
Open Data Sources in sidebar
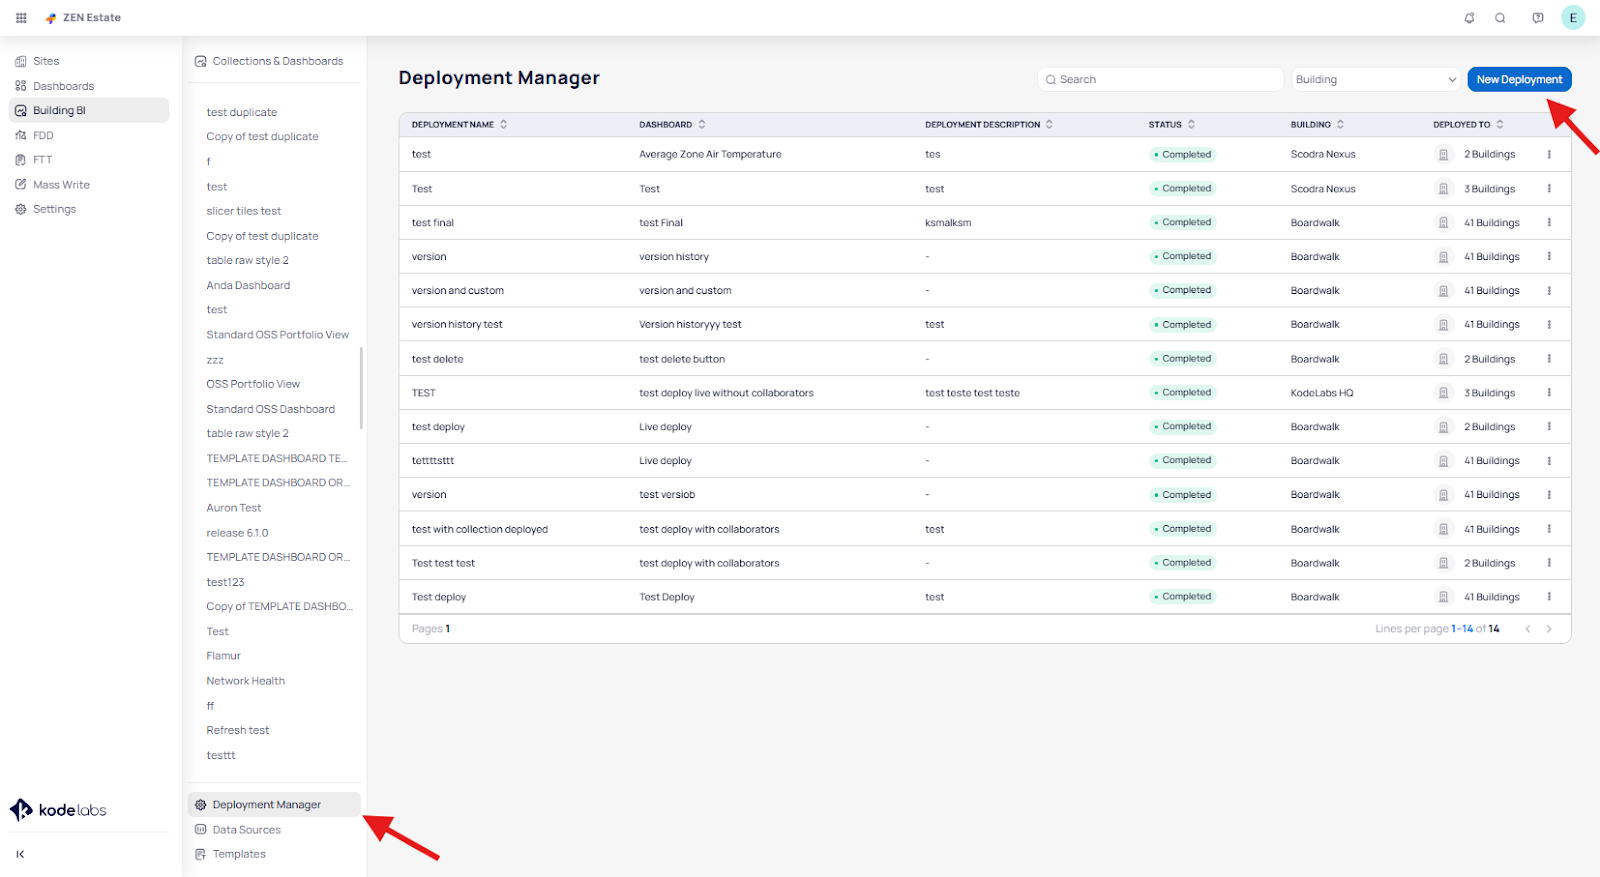point(246,830)
